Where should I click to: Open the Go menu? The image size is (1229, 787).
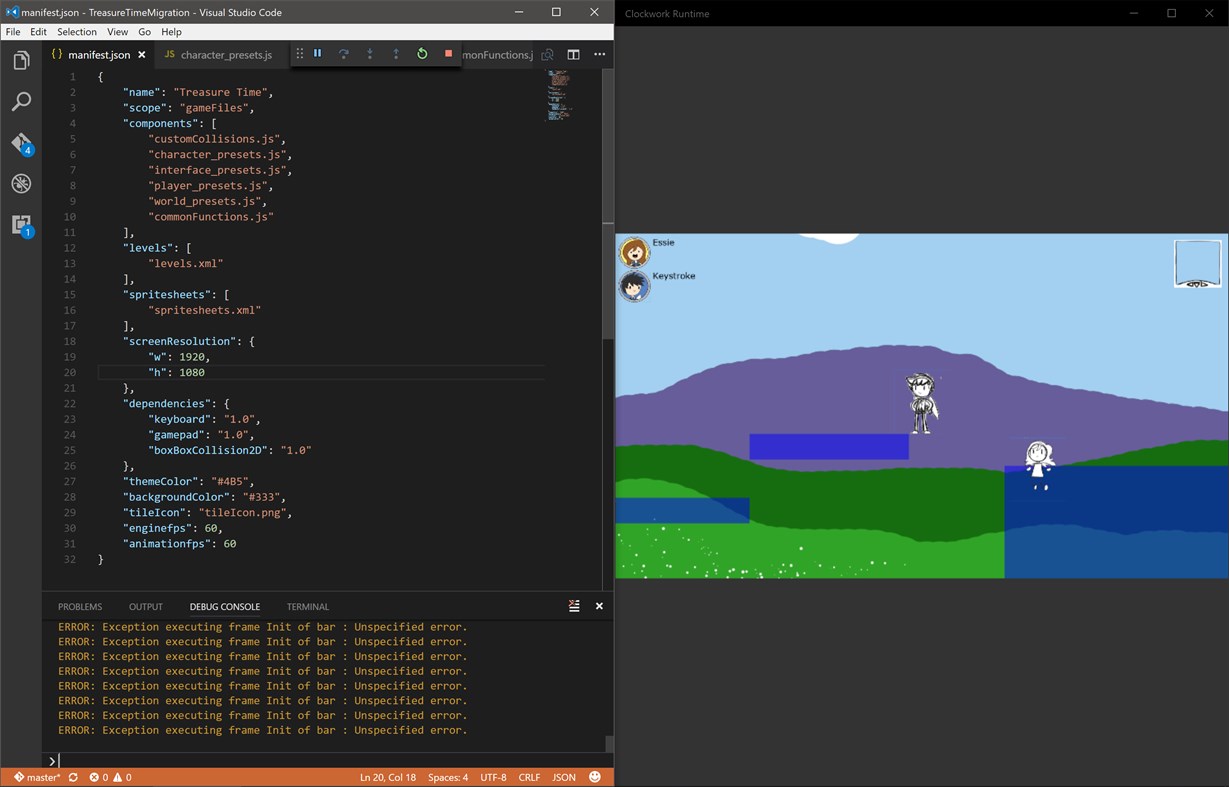145,32
